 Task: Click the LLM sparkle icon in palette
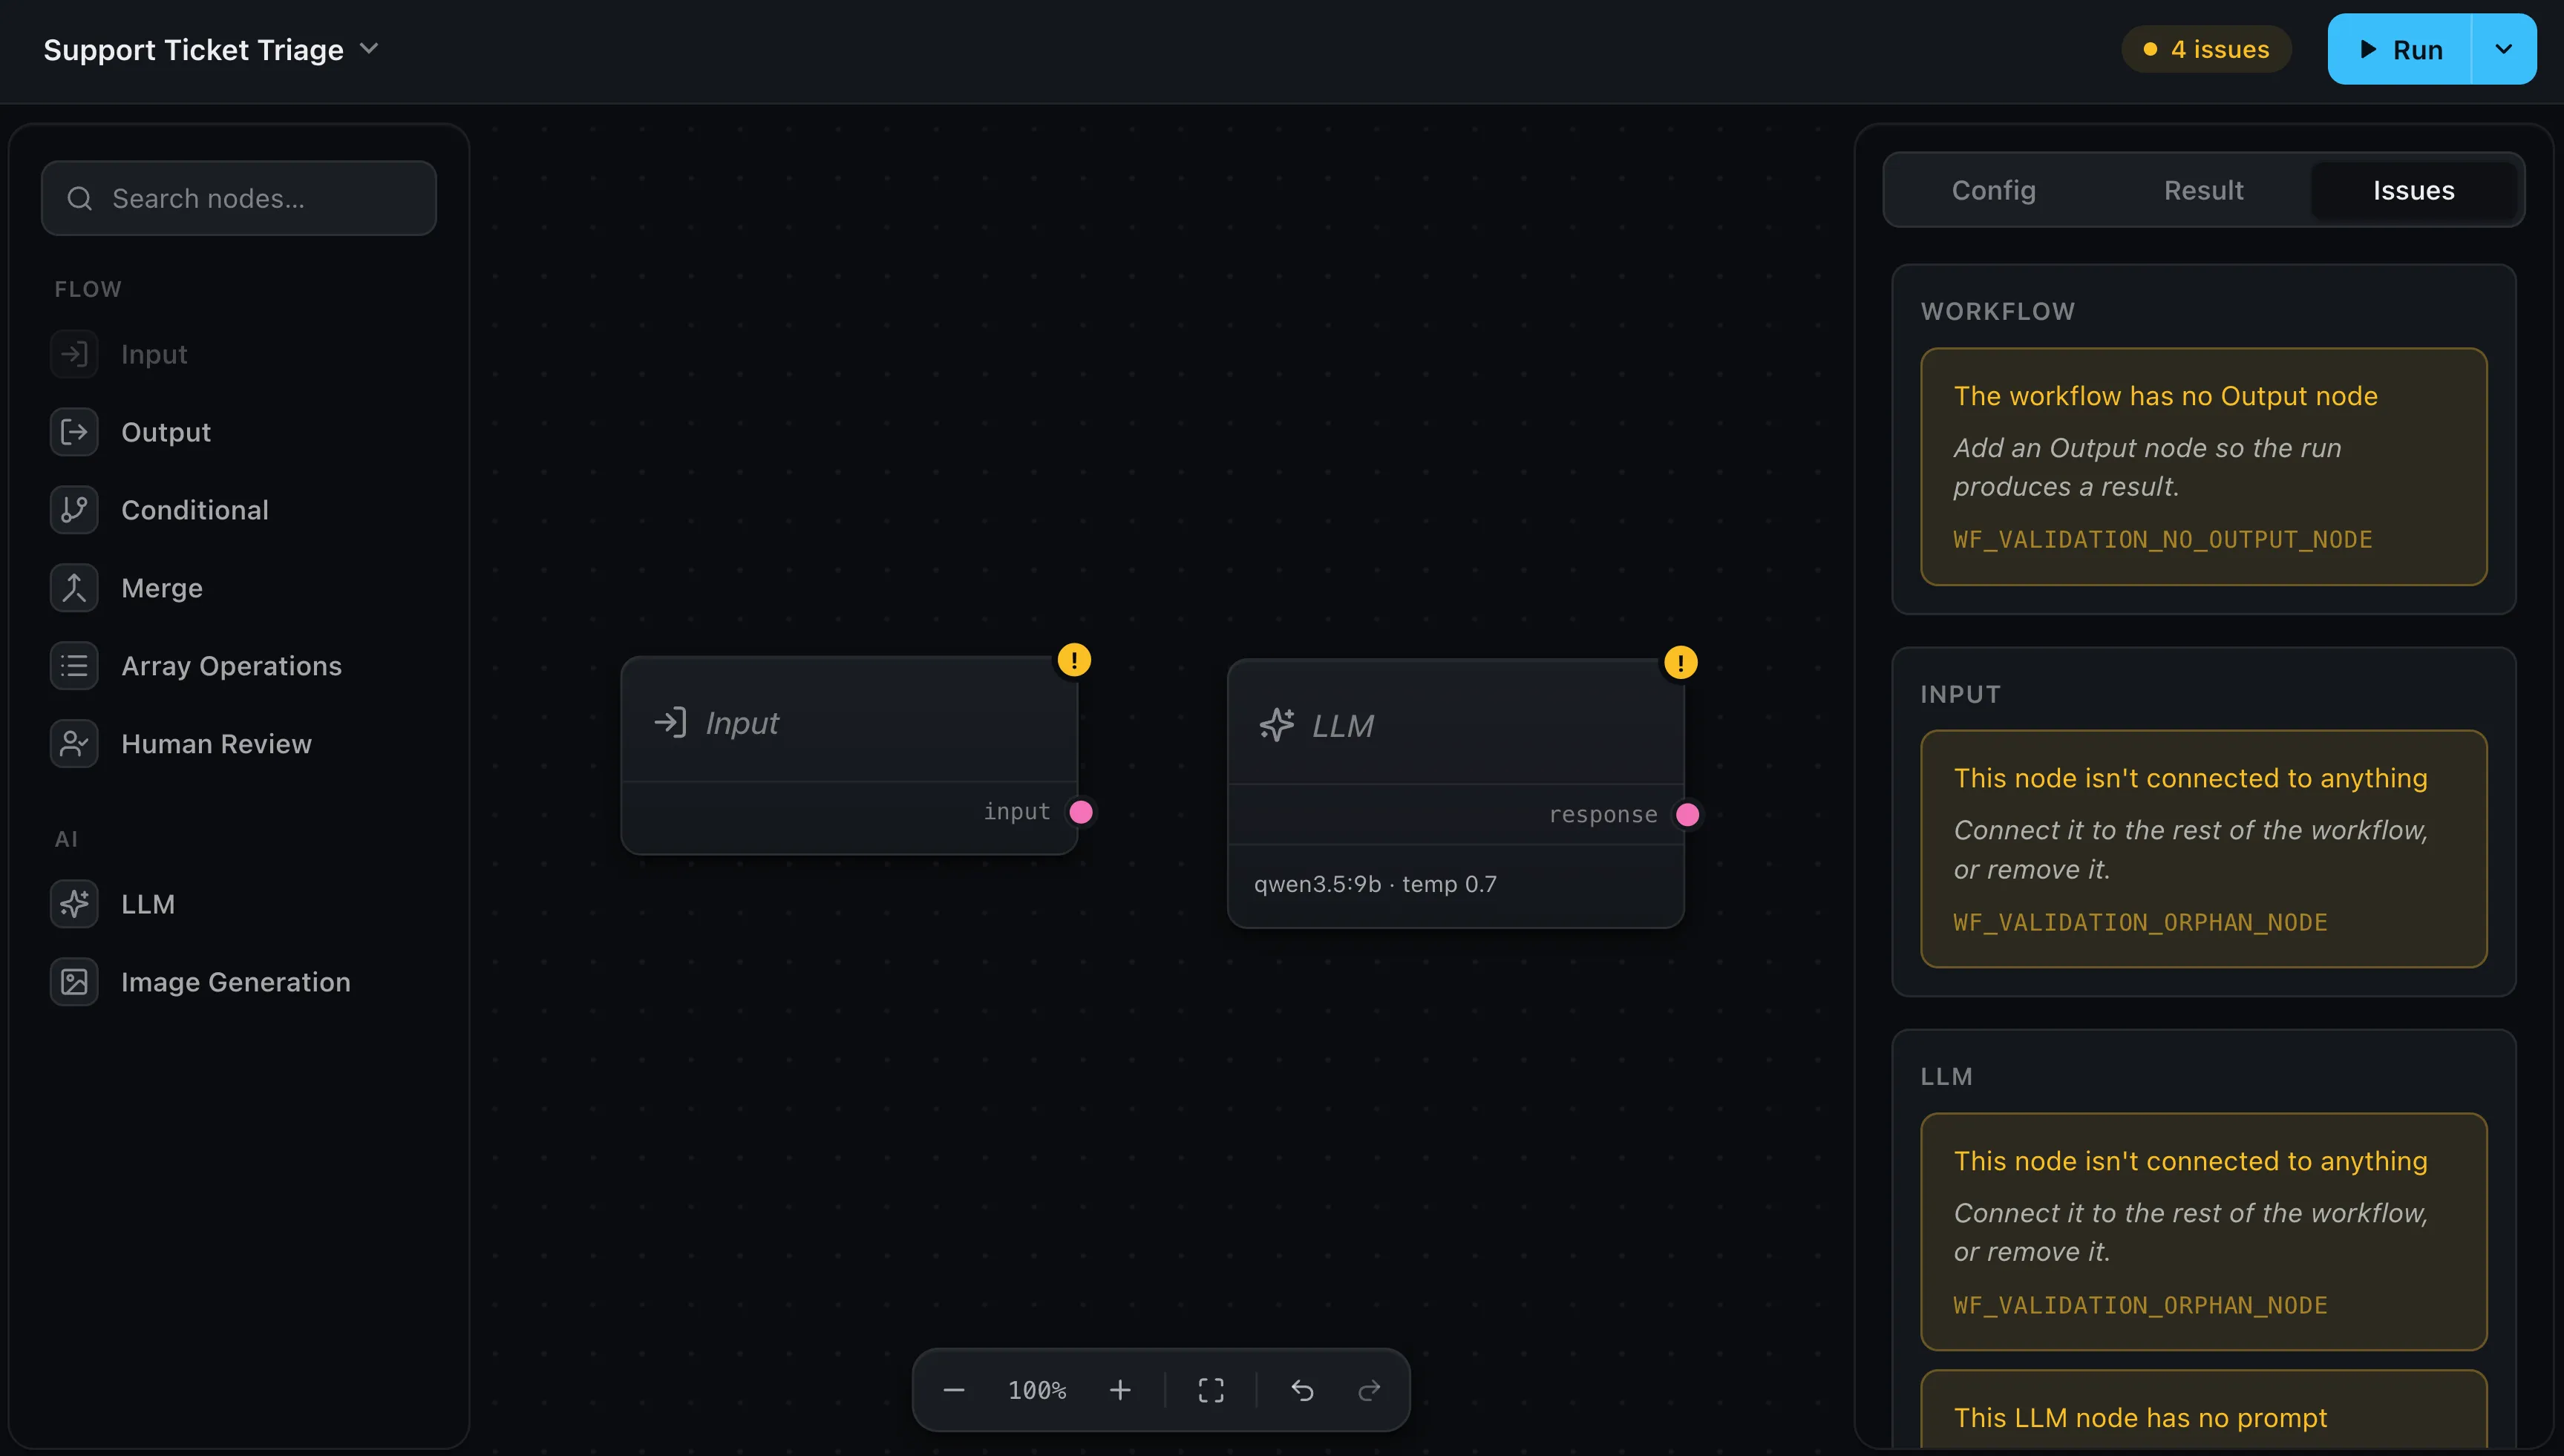pos(74,904)
